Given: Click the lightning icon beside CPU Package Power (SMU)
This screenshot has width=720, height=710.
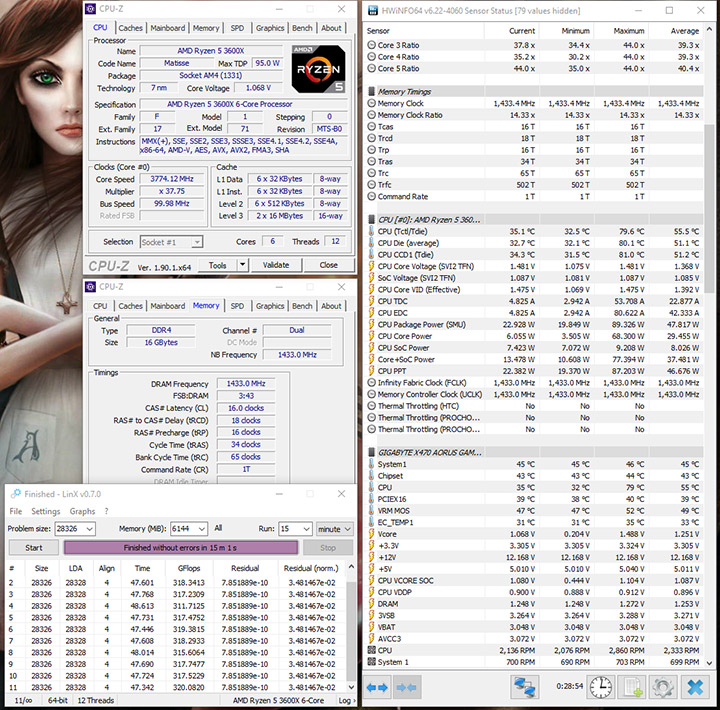Looking at the screenshot, I should [371, 324].
